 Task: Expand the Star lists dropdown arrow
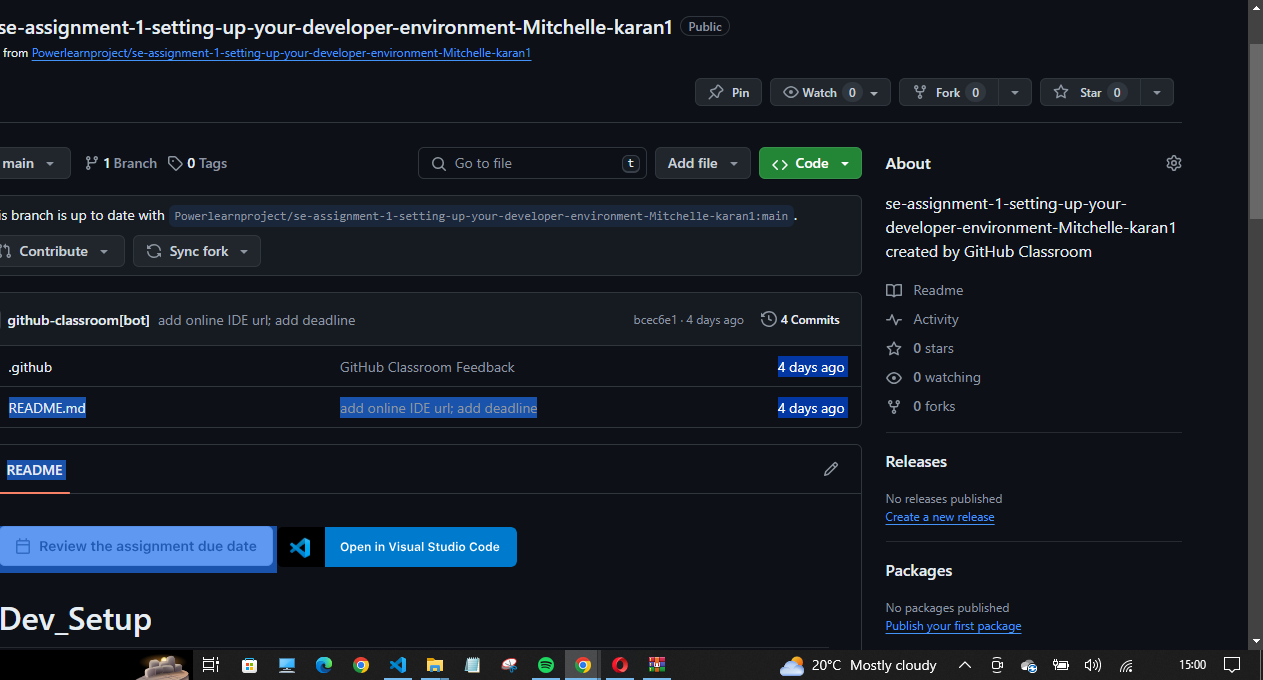(1157, 92)
